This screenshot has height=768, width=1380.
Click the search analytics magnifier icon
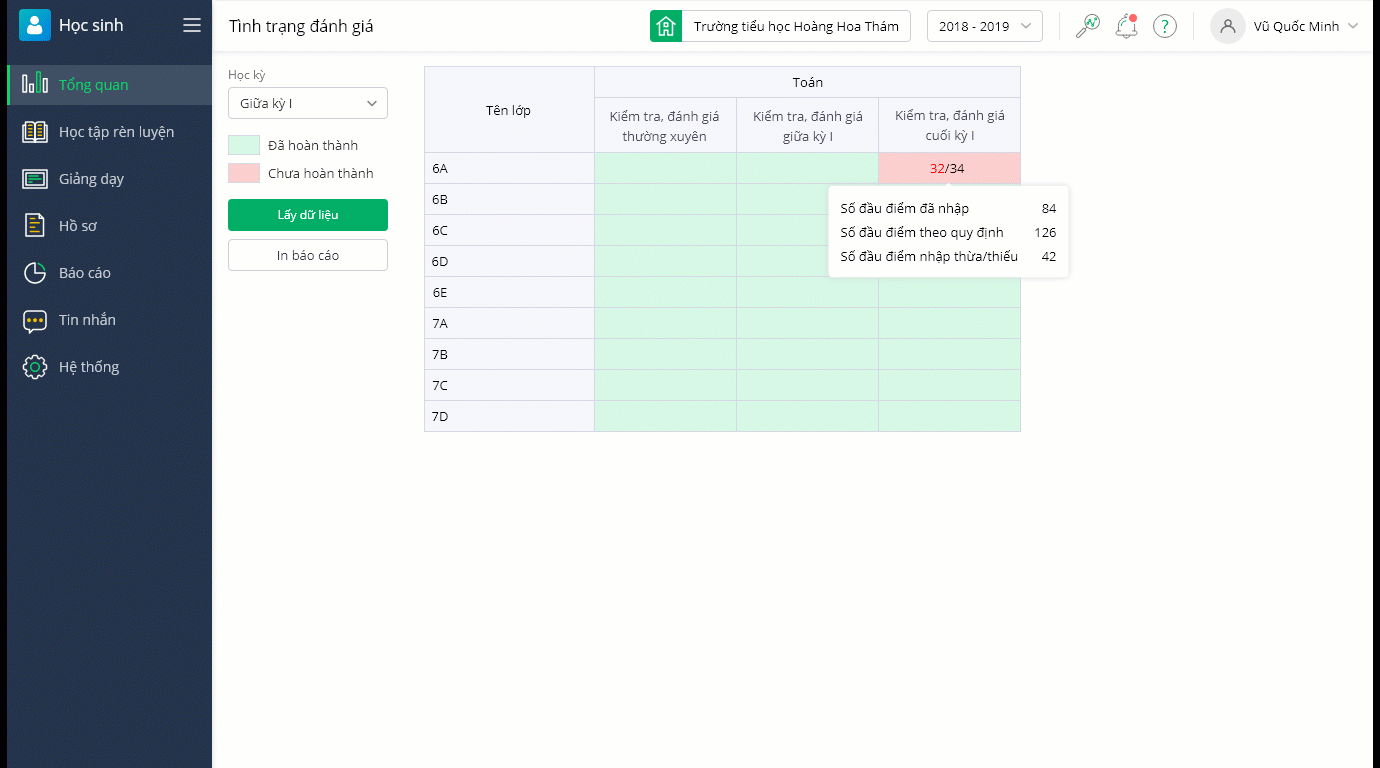1087,26
